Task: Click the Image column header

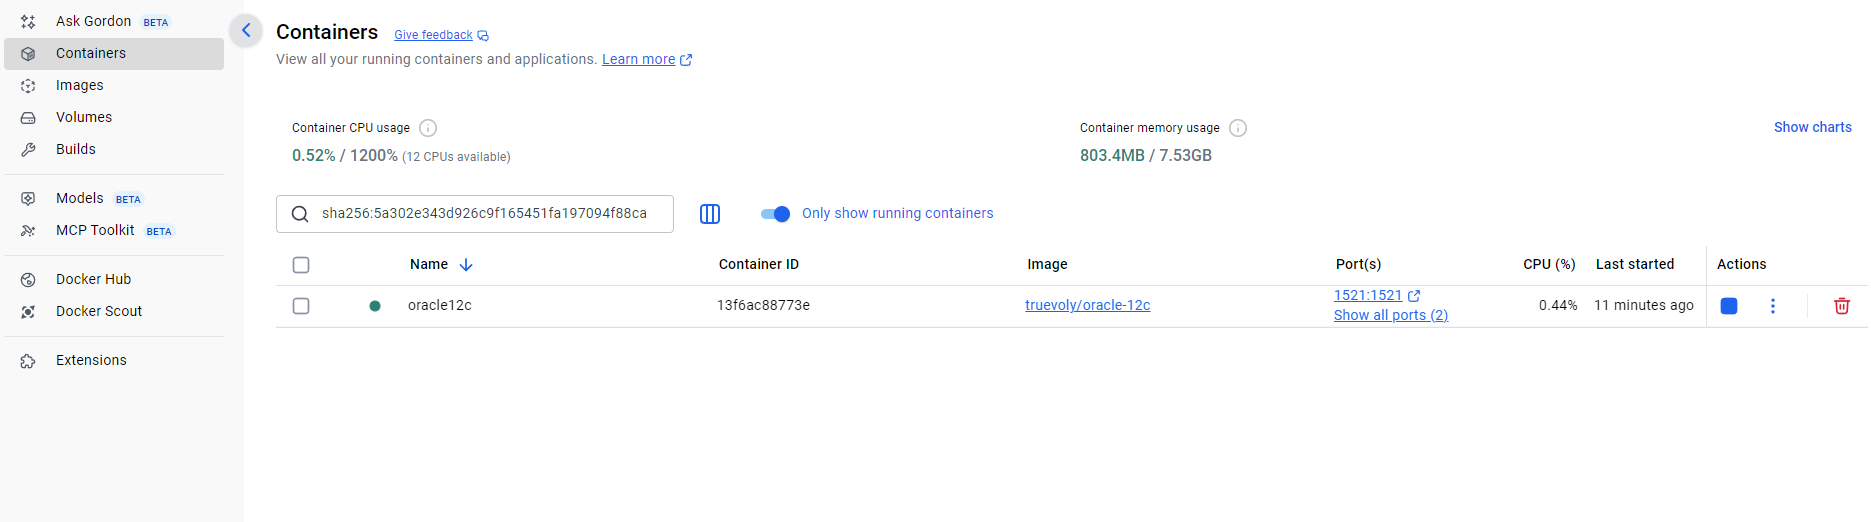Action: click(x=1047, y=265)
